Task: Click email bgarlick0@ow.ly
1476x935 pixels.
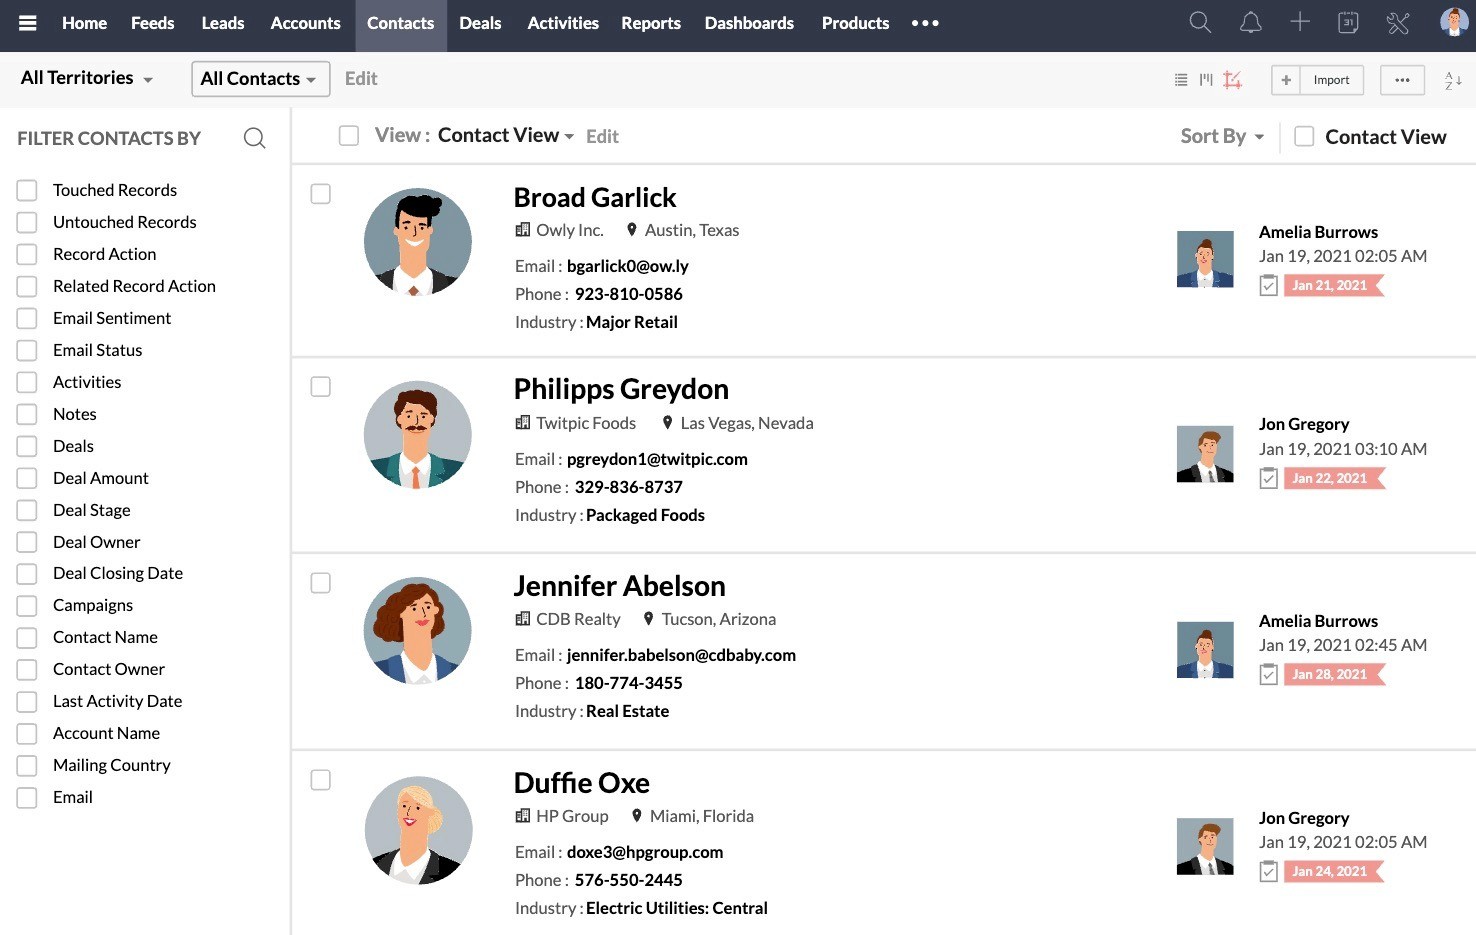Action: 627,266
